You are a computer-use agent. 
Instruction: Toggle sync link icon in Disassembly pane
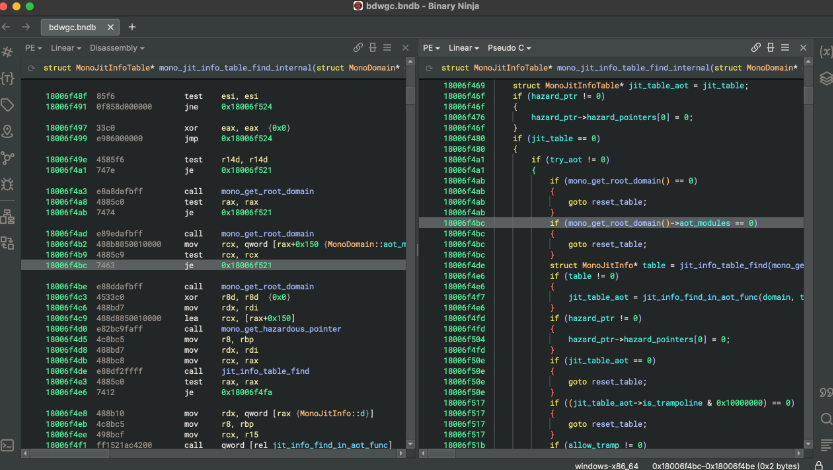click(358, 47)
